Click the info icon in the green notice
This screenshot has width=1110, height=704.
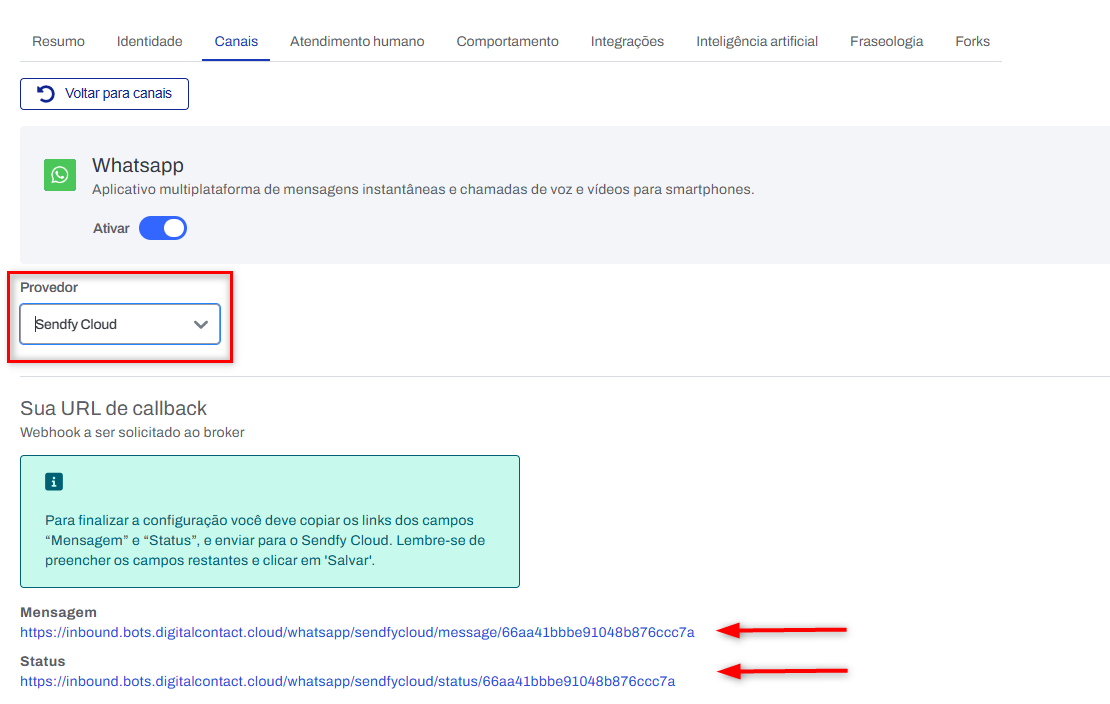54,482
